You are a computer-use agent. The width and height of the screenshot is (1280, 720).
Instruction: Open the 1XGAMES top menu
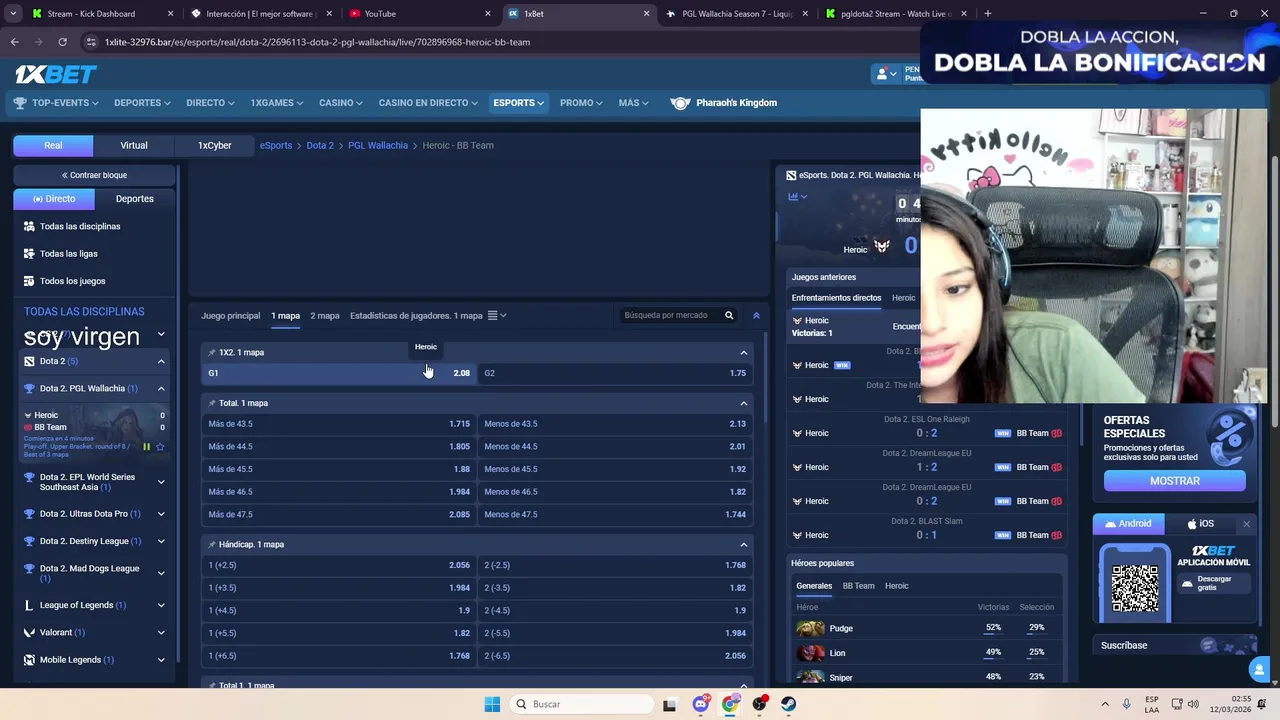coord(277,103)
